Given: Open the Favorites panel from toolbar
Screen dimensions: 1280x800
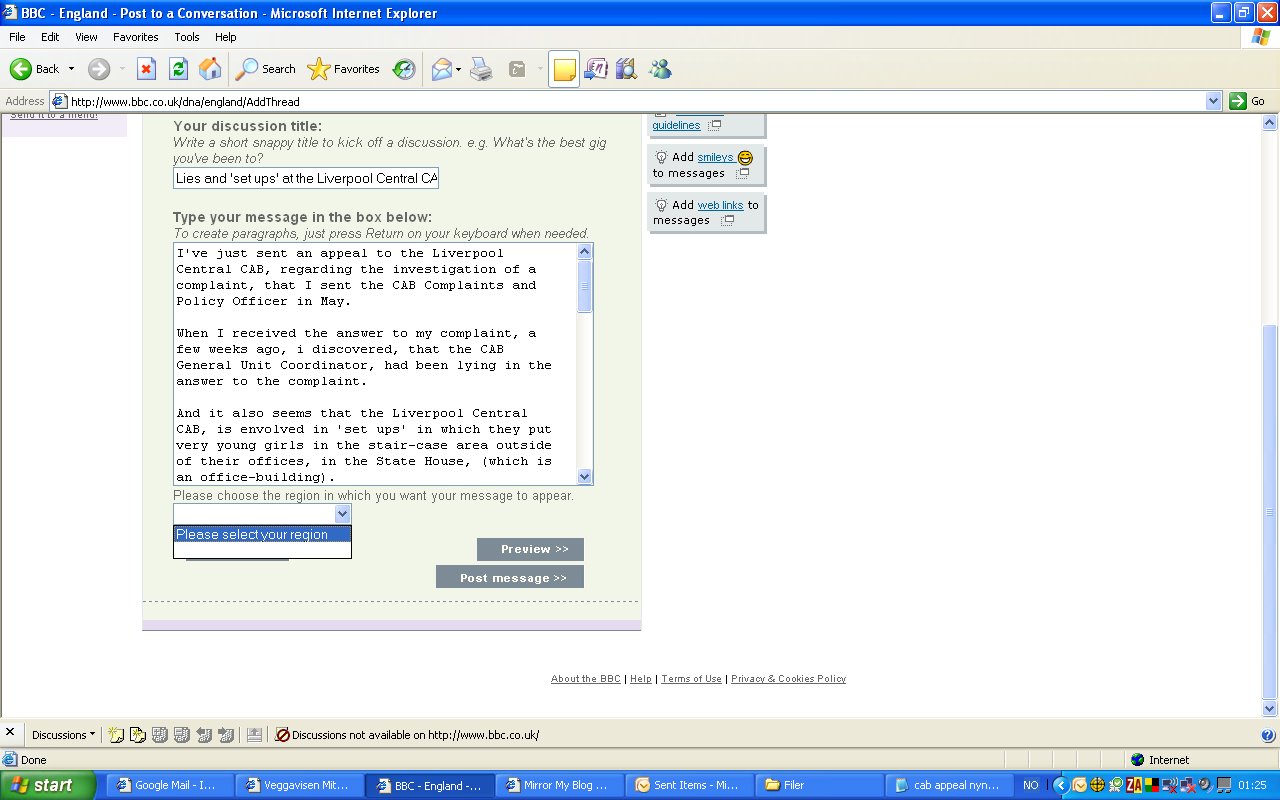Looking at the screenshot, I should click(344, 69).
